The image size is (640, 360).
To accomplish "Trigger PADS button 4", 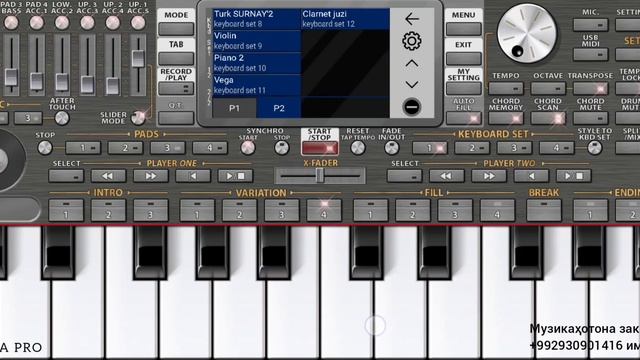I will (210, 148).
